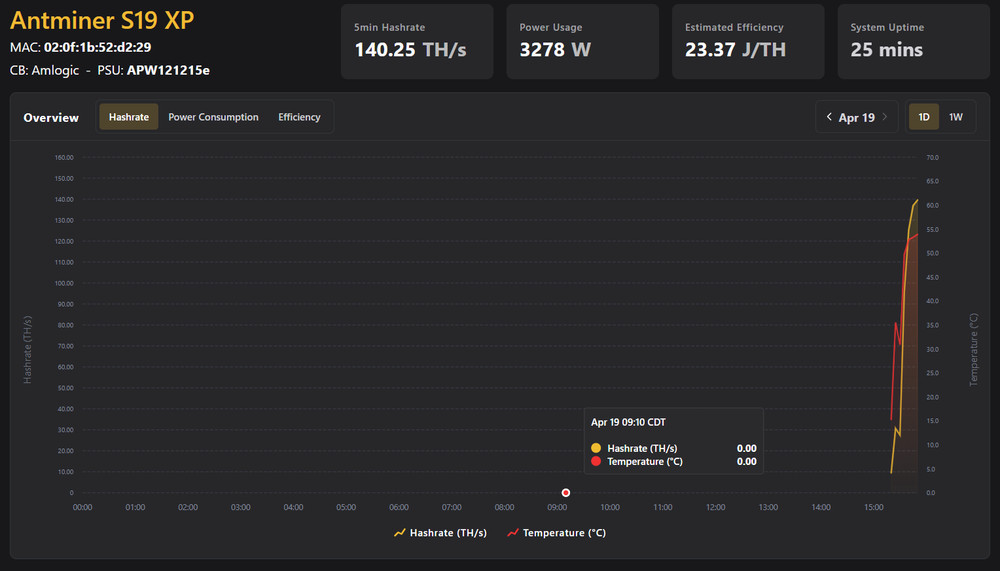Click the CB: Amlogic label
The image size is (1000, 571).
click(45, 70)
